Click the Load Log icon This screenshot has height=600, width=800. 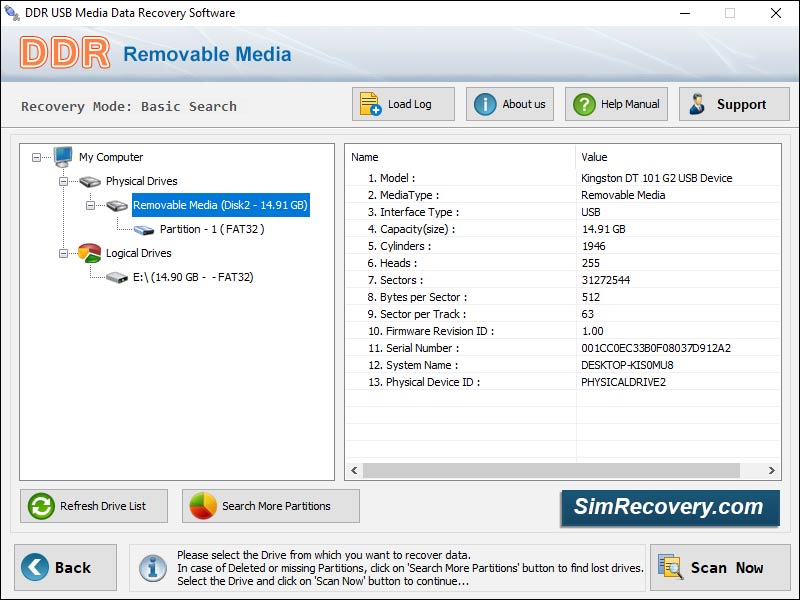[x=370, y=103]
